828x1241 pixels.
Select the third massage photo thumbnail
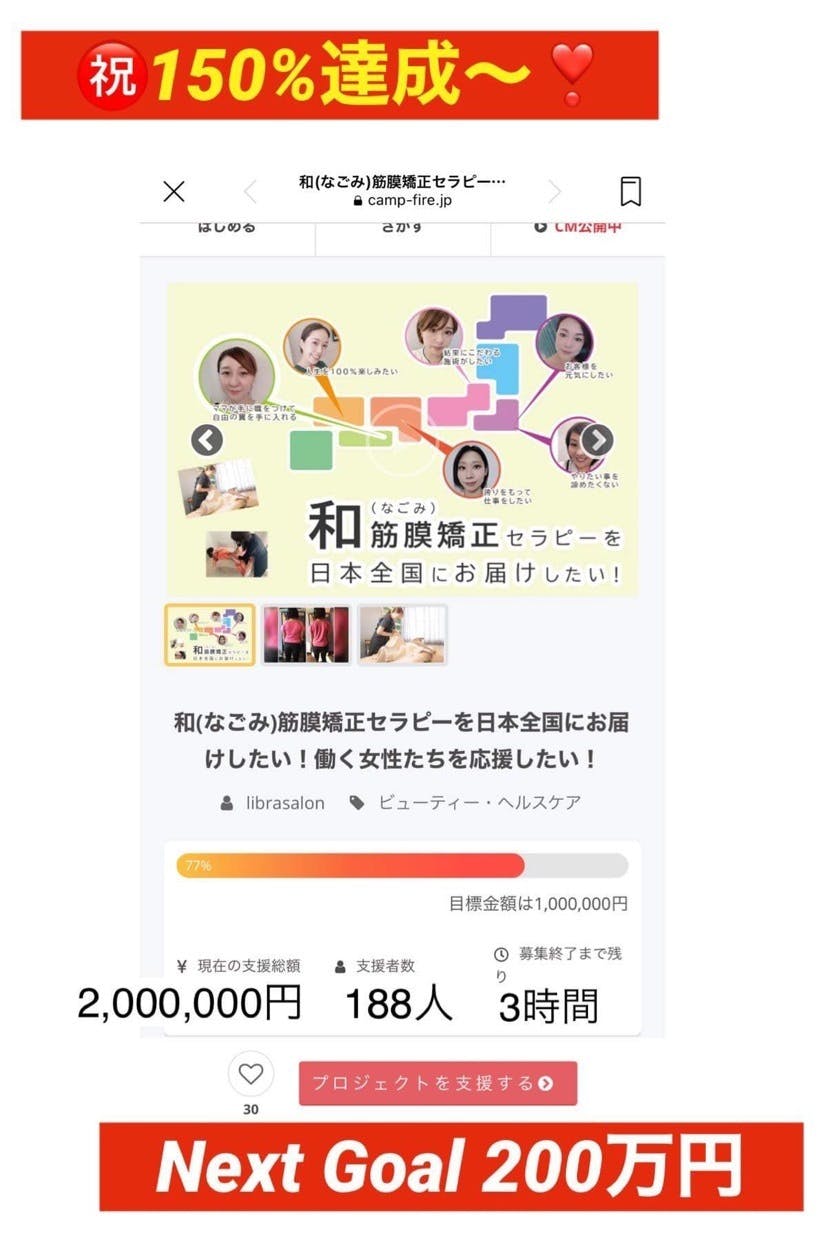[x=403, y=635]
